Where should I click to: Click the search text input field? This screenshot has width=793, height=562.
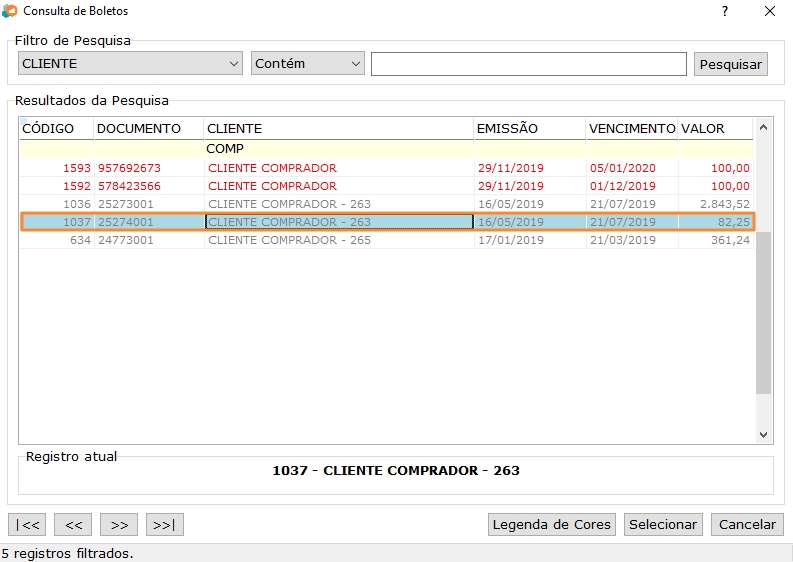pyautogui.click(x=528, y=64)
